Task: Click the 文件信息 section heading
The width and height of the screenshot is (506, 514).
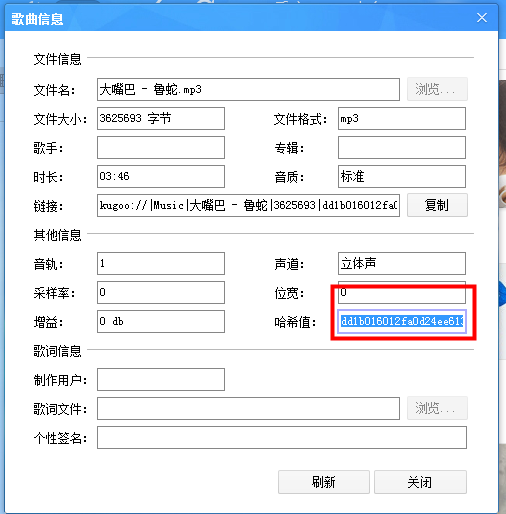Action: (57, 59)
